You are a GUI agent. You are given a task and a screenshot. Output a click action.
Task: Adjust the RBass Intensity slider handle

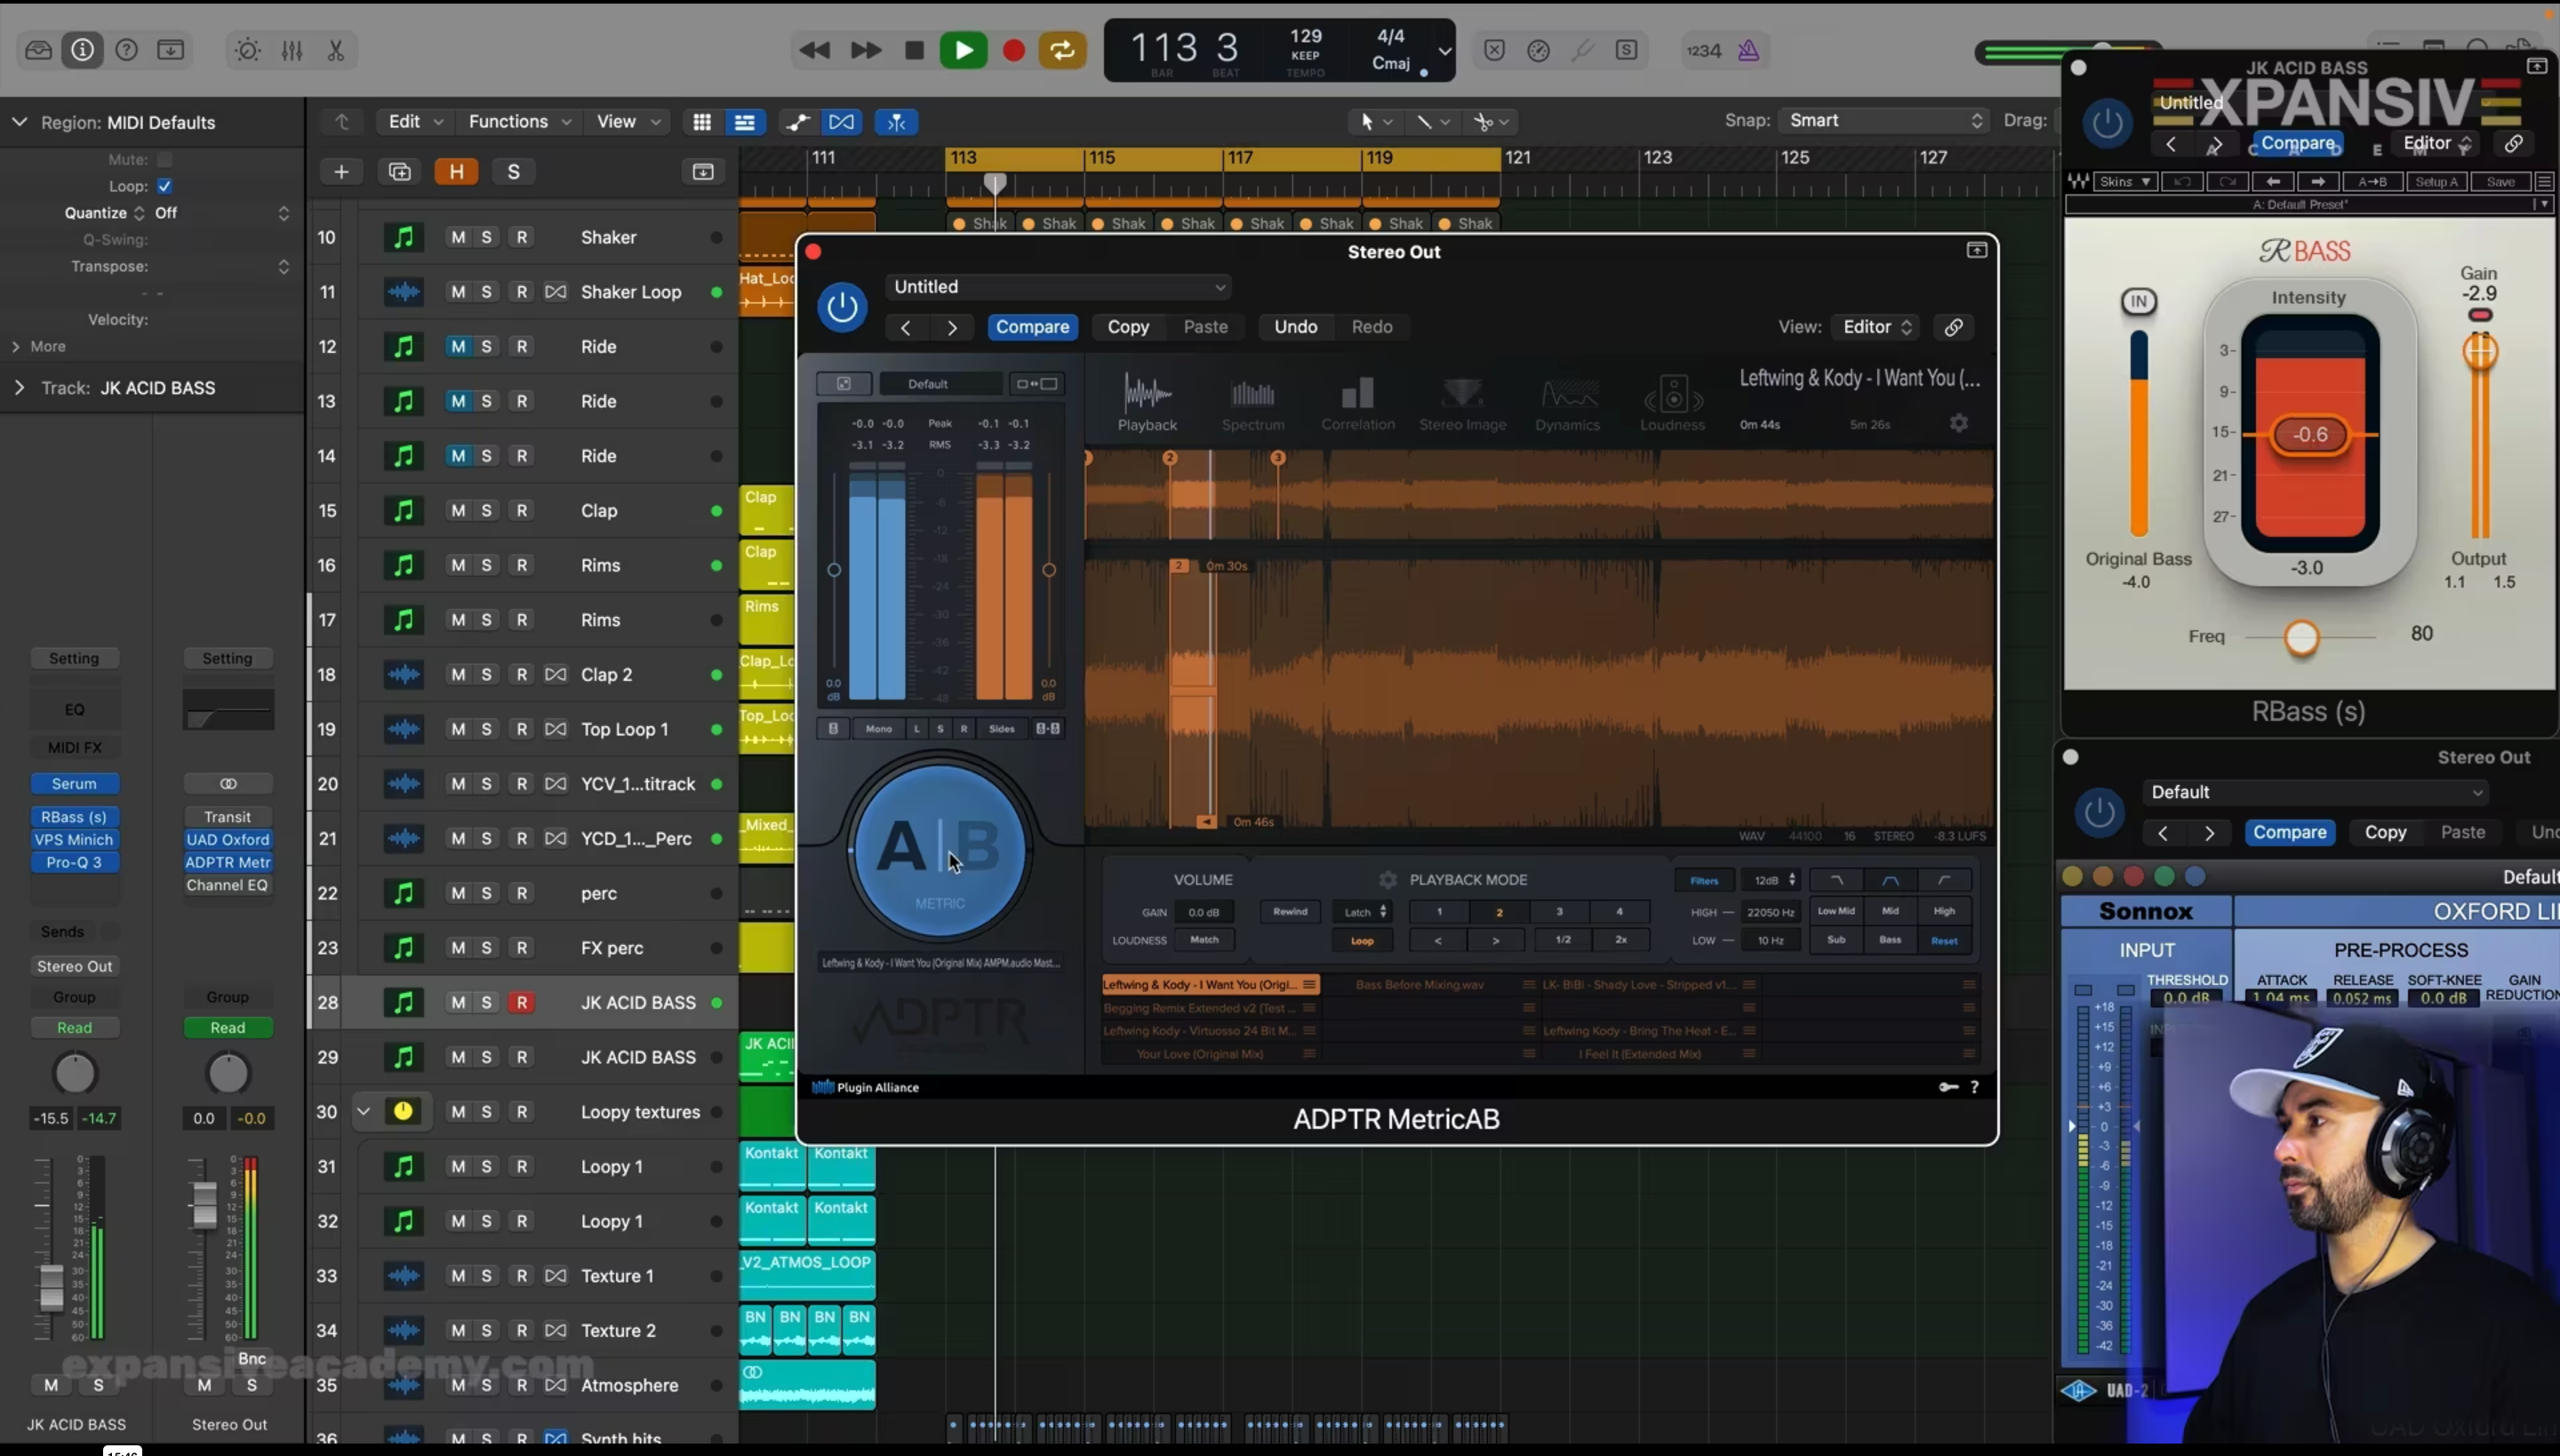(x=2310, y=434)
